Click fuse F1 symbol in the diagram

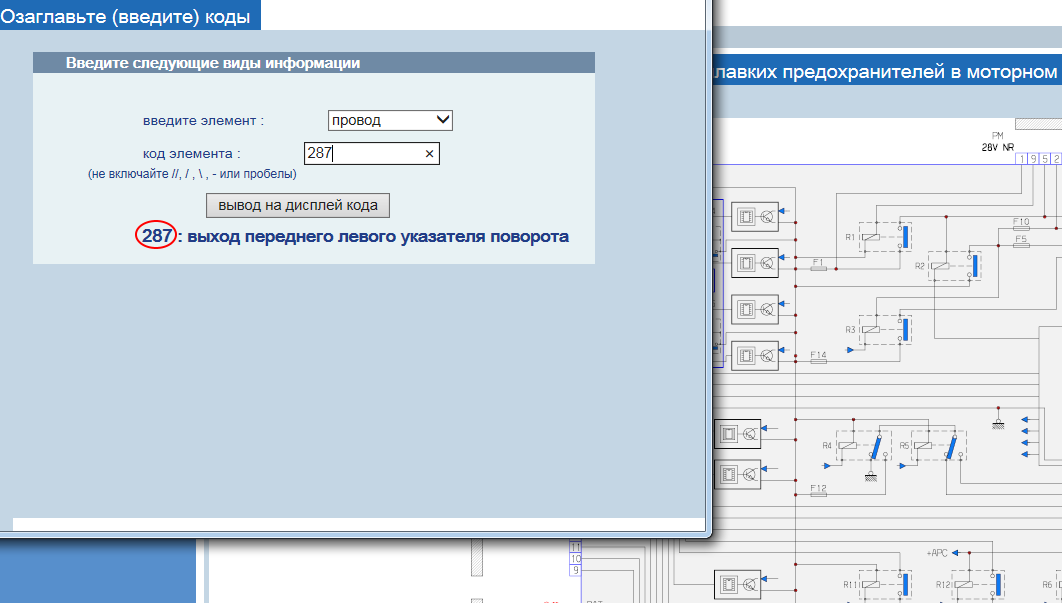[x=818, y=268]
